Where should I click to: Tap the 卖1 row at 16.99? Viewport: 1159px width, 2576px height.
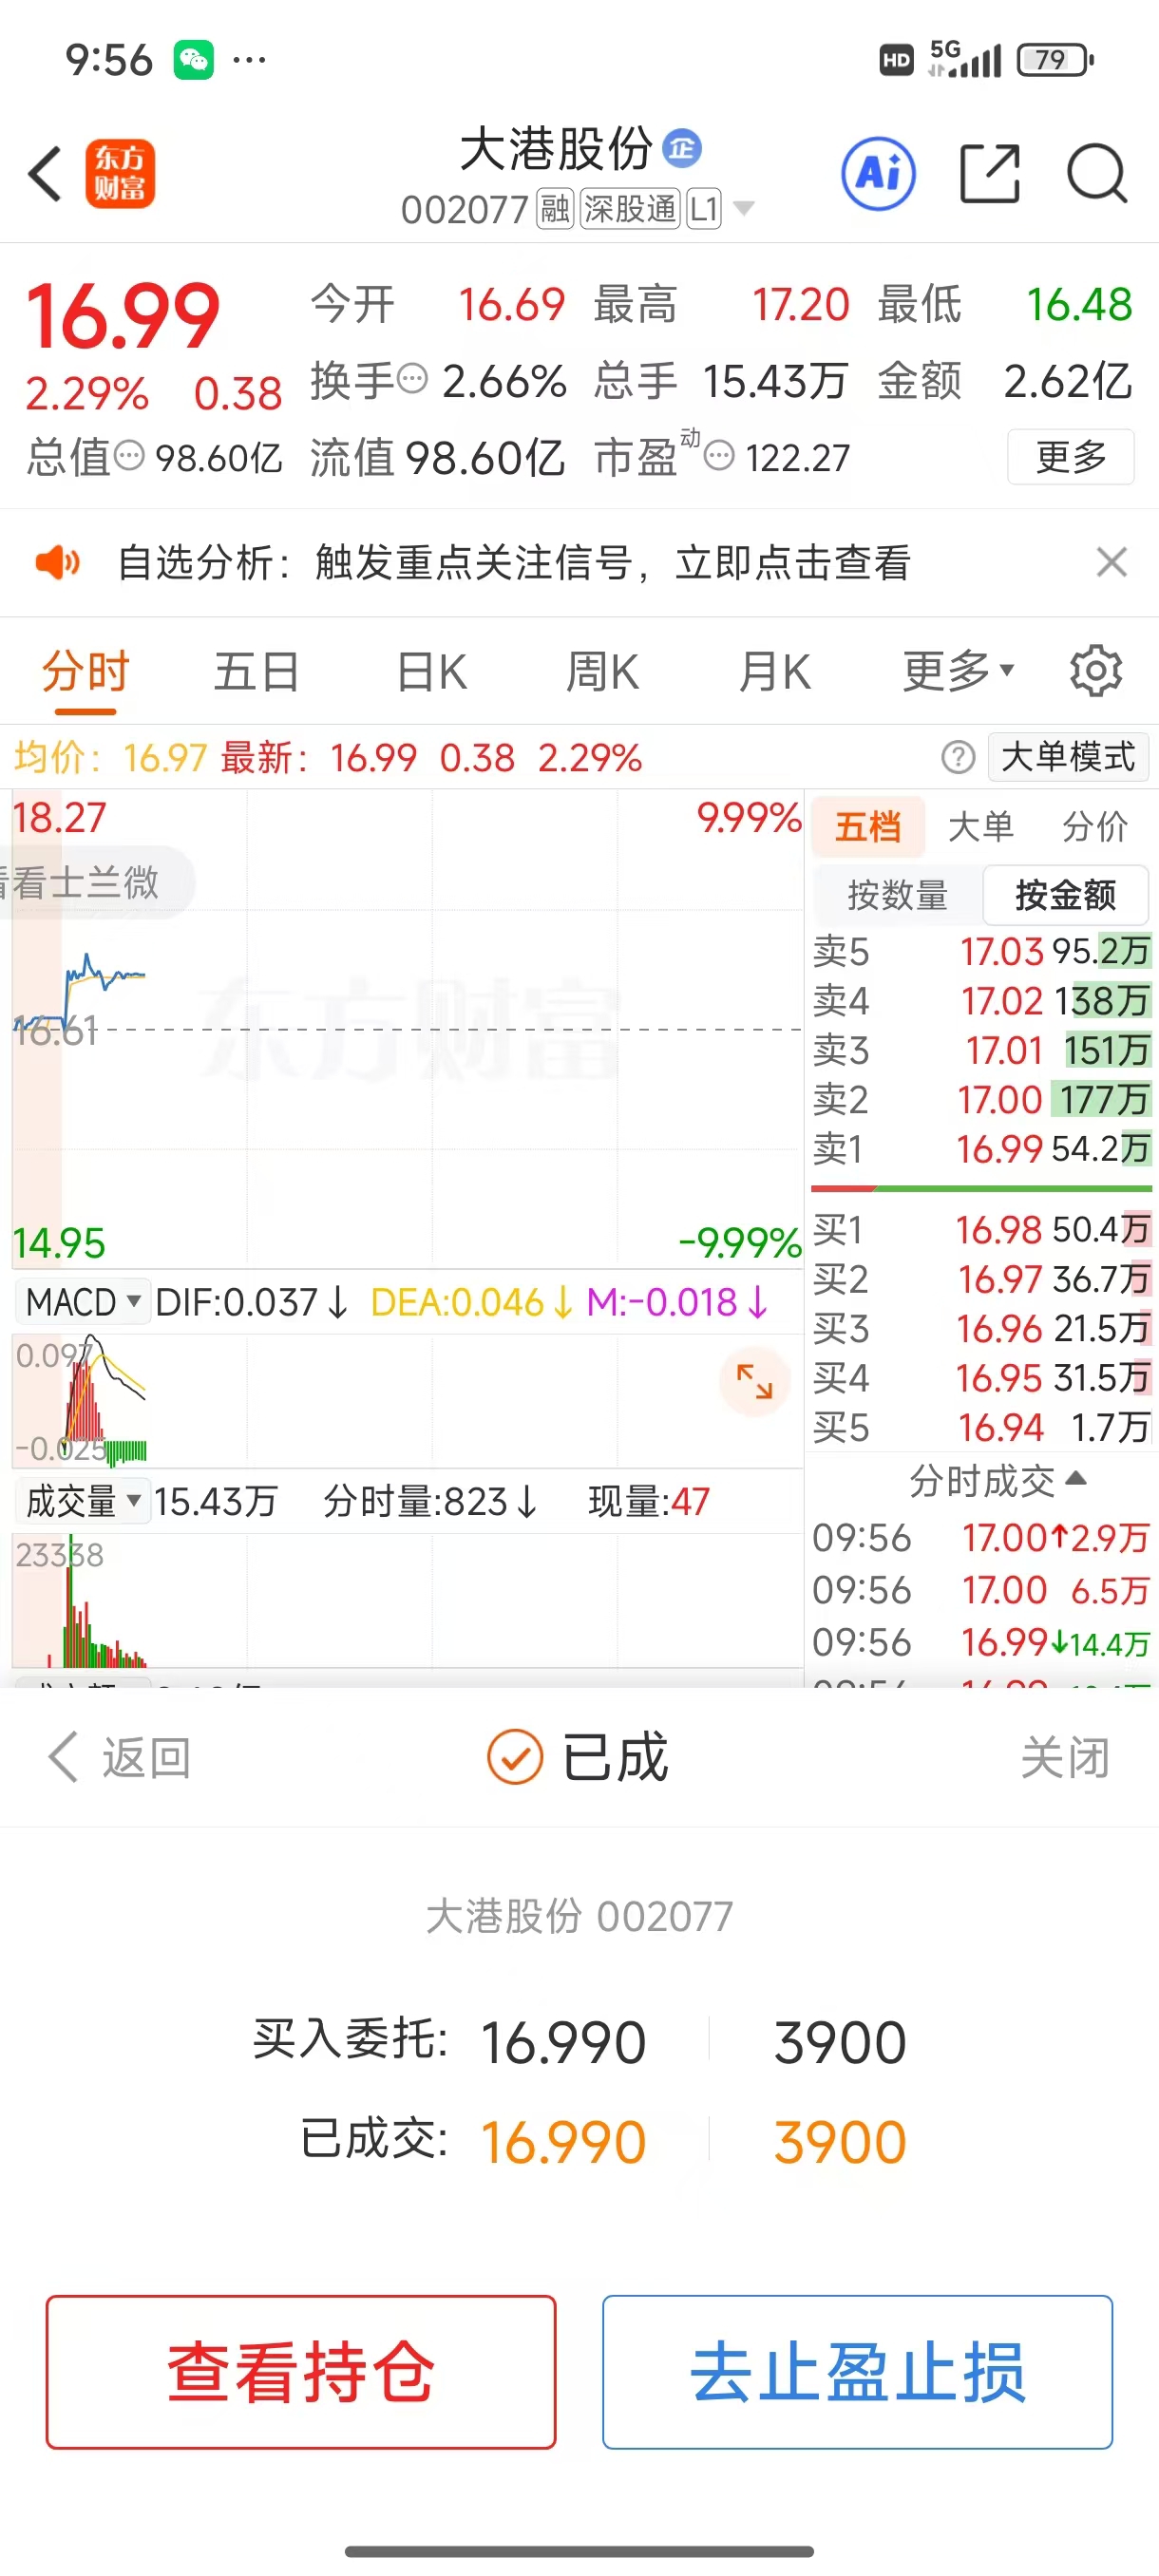coord(981,1148)
